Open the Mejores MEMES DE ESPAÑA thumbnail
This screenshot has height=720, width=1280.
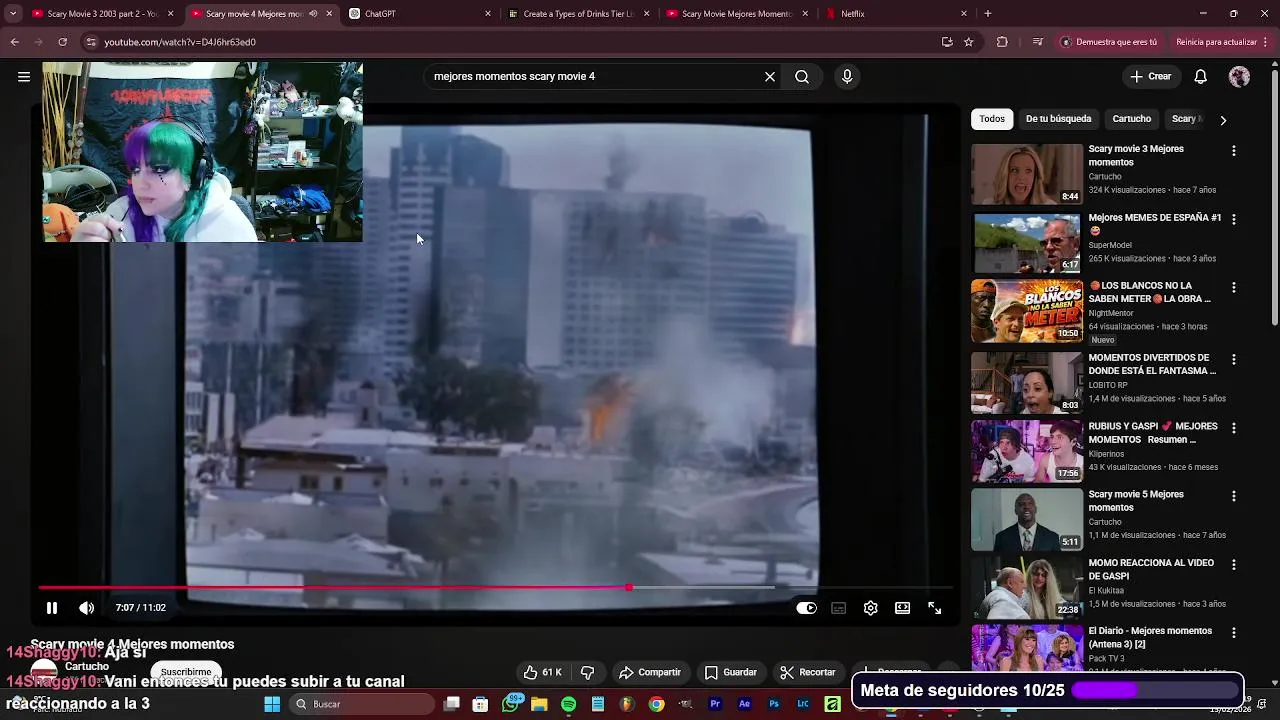click(x=1027, y=243)
